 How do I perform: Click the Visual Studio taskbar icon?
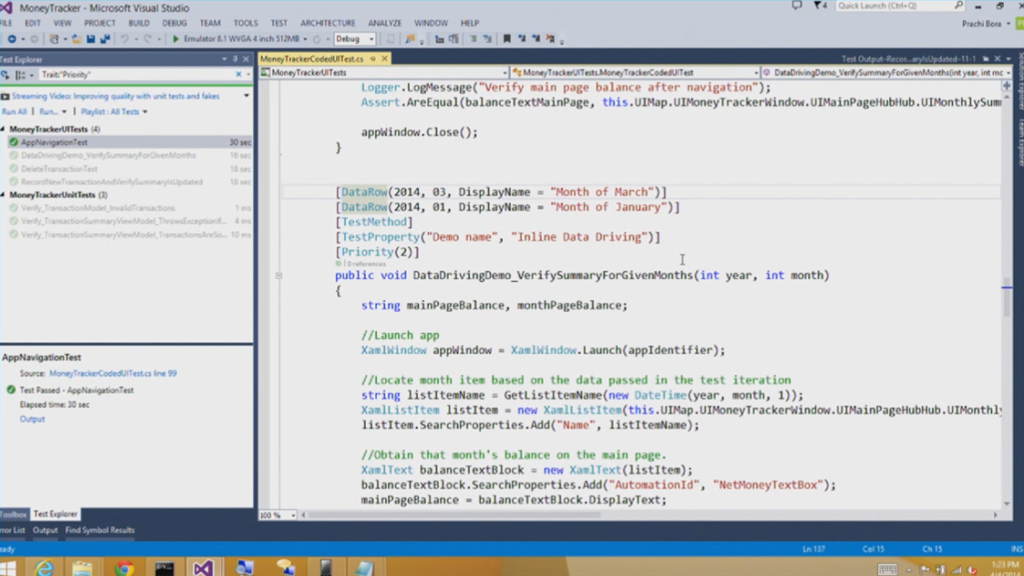203,568
